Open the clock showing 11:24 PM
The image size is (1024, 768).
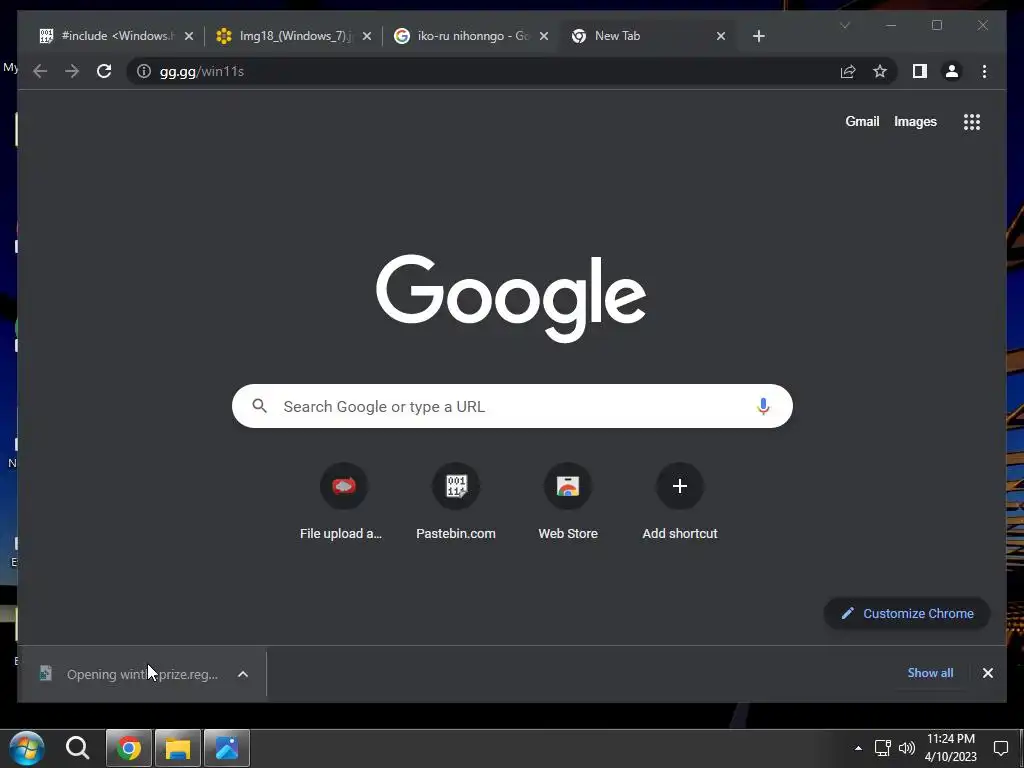pos(950,748)
